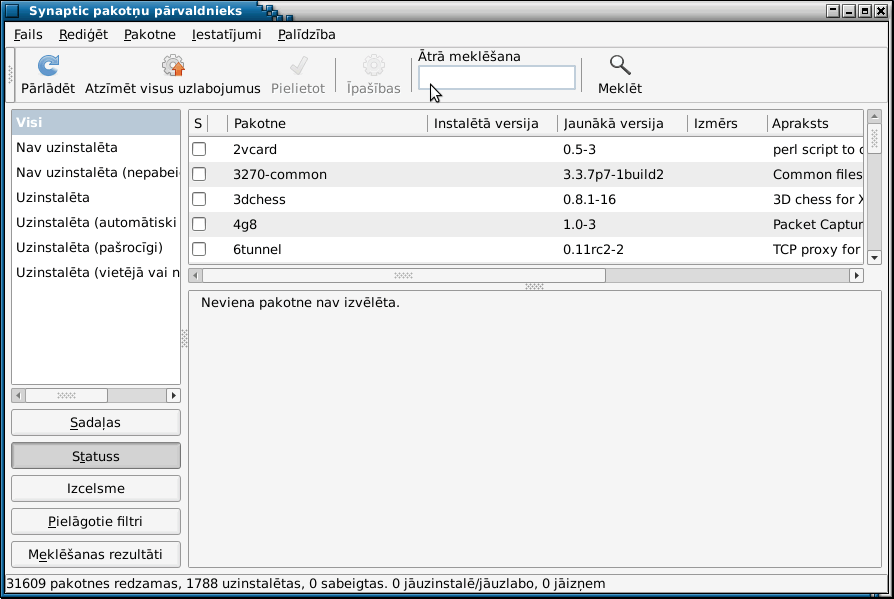Sort by the Pakotne column header

[x=327, y=123]
